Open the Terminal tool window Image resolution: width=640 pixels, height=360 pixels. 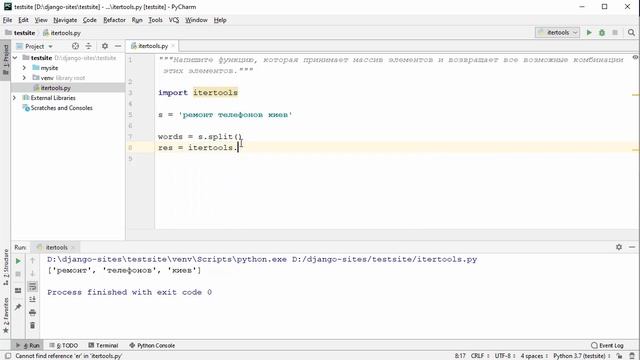coord(103,345)
